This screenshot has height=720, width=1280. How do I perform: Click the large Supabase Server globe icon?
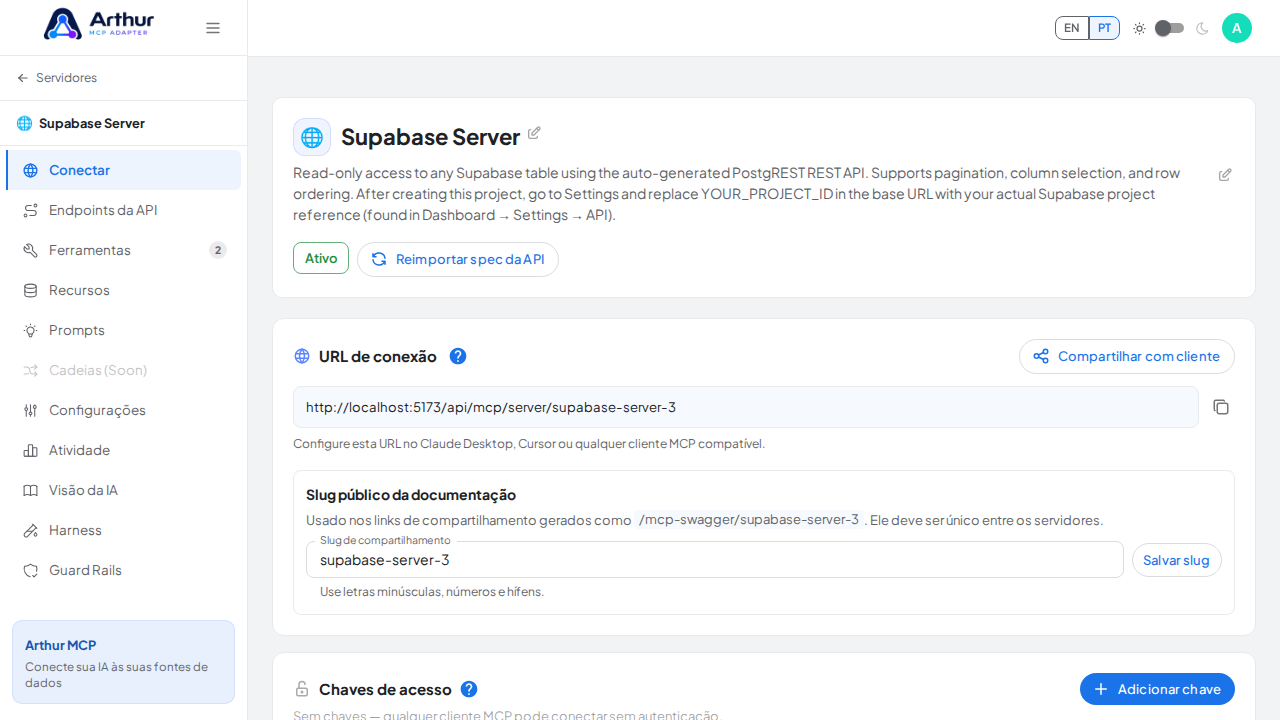pyautogui.click(x=312, y=137)
